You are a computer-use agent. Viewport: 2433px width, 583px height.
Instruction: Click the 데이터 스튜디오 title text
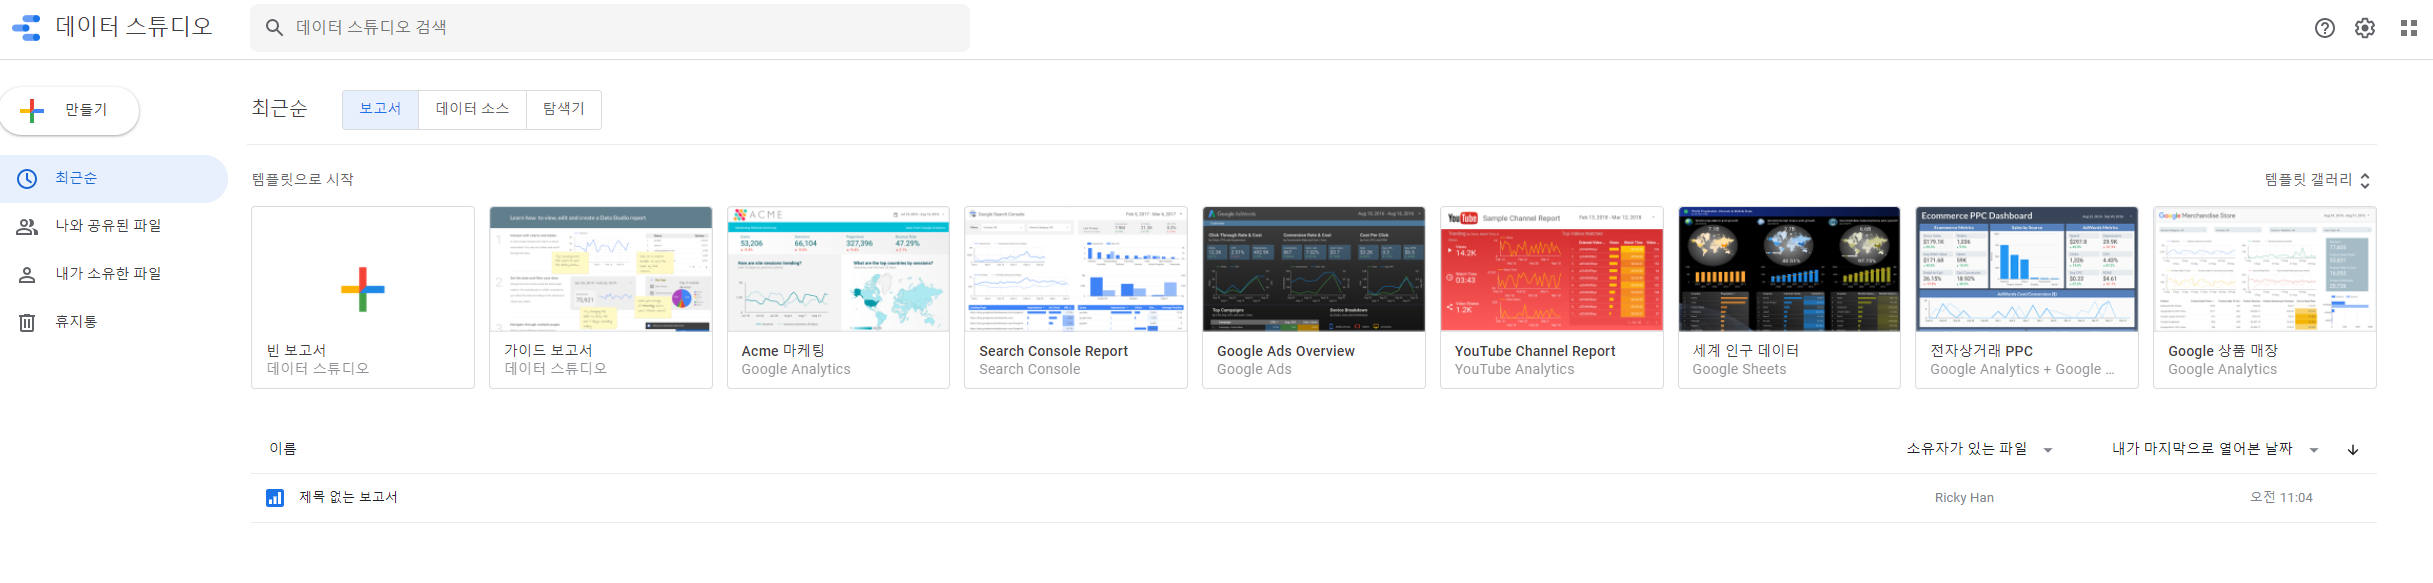tap(134, 27)
